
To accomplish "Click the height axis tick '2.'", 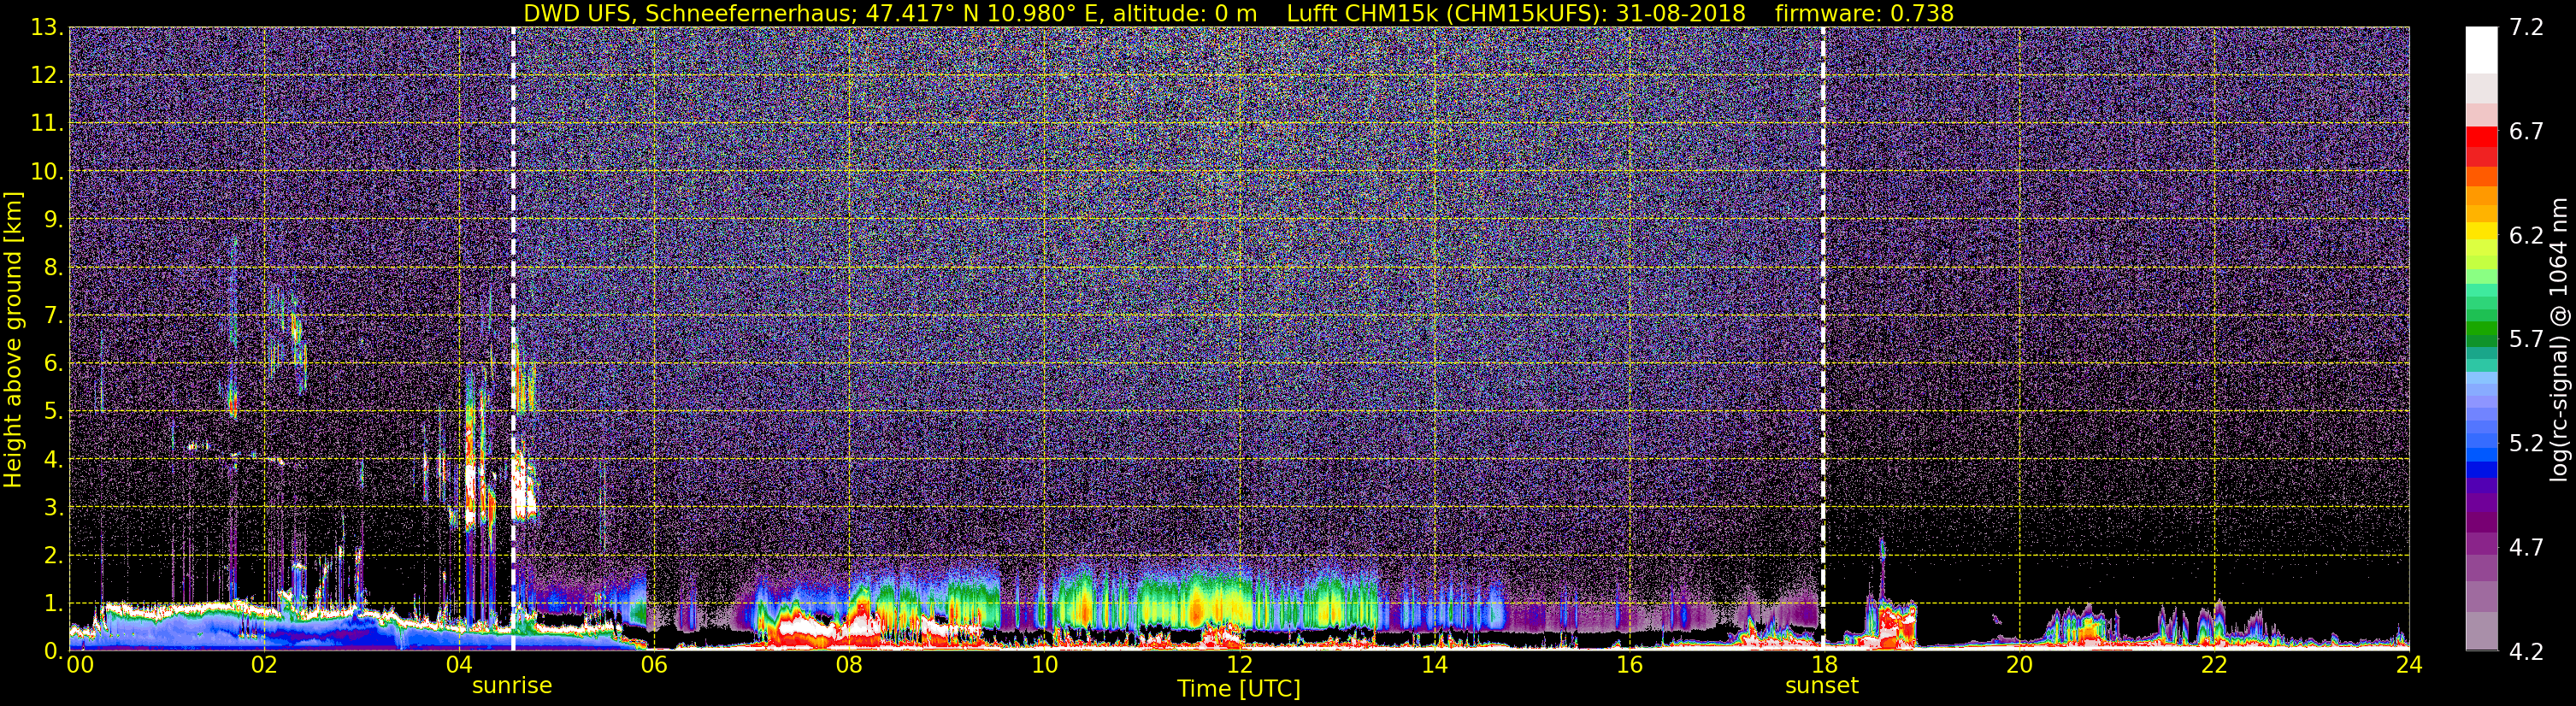I will [x=53, y=556].
